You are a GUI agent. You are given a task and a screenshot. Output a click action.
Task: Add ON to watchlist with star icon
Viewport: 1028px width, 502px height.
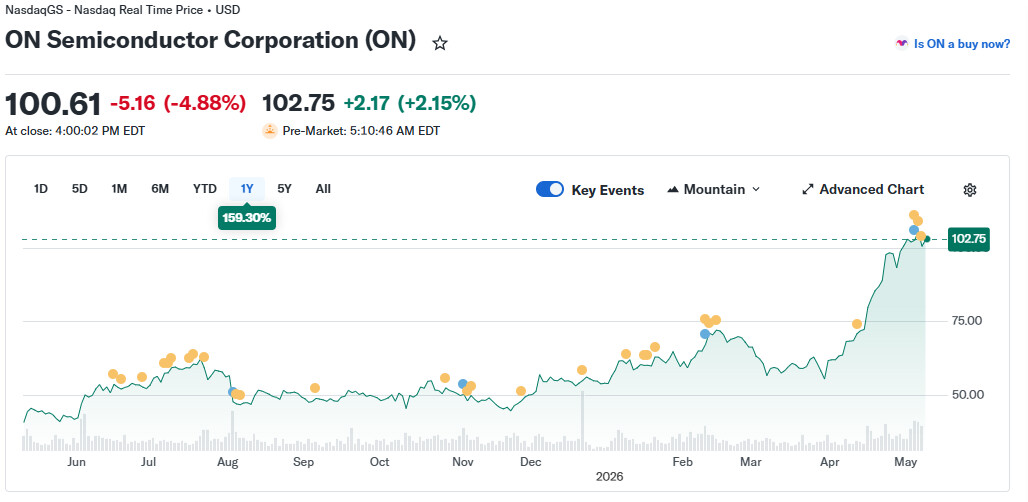440,44
